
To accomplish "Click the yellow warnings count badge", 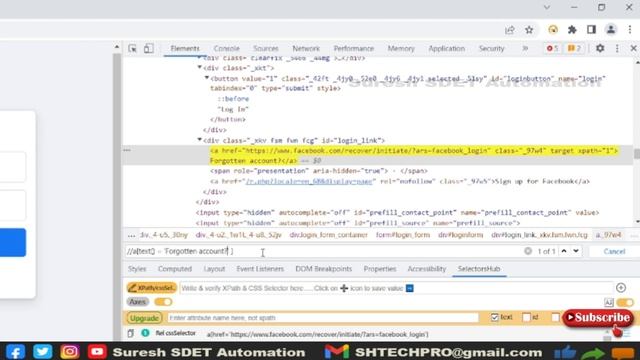I will tap(574, 48).
